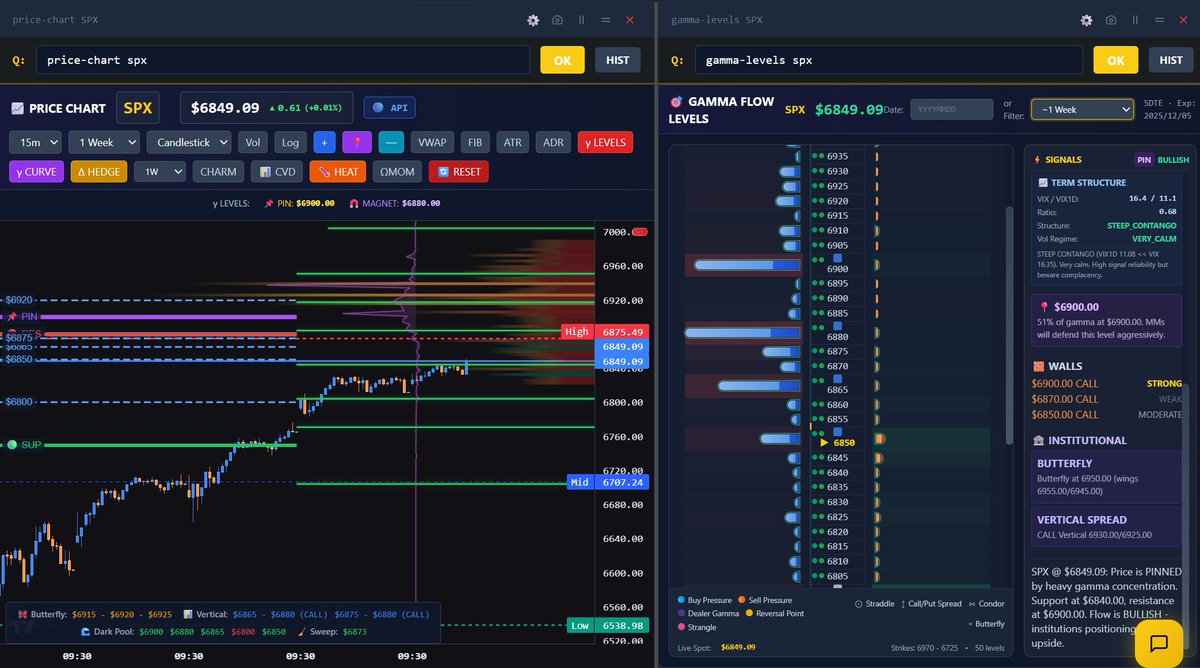Click the Low 6538.98 price label

(608, 625)
